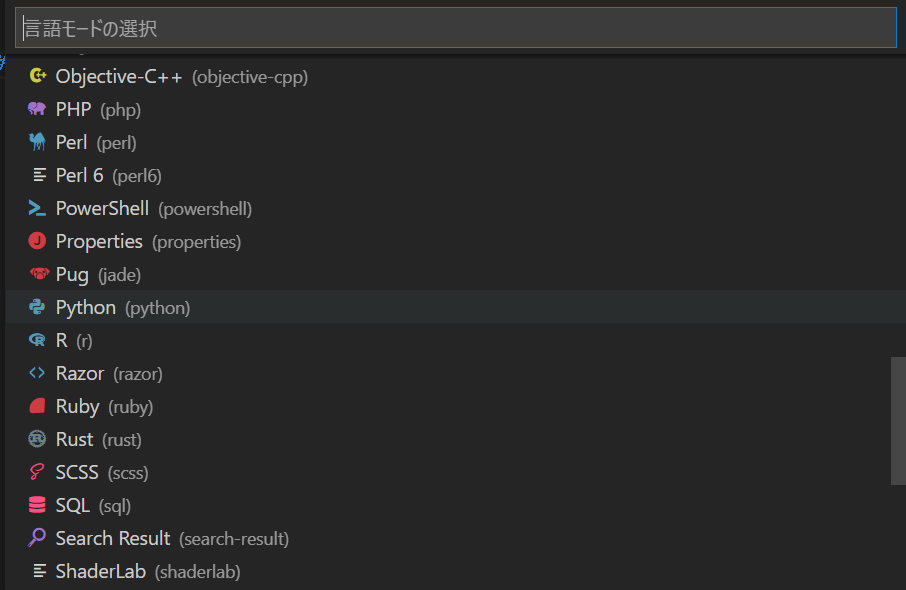Choose SCSS language mode

tap(455, 472)
